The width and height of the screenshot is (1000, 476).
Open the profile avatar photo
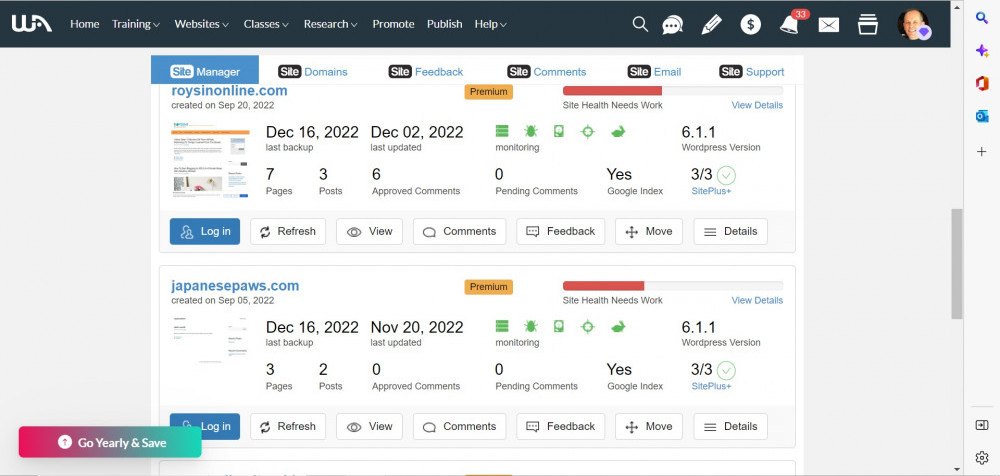[914, 24]
